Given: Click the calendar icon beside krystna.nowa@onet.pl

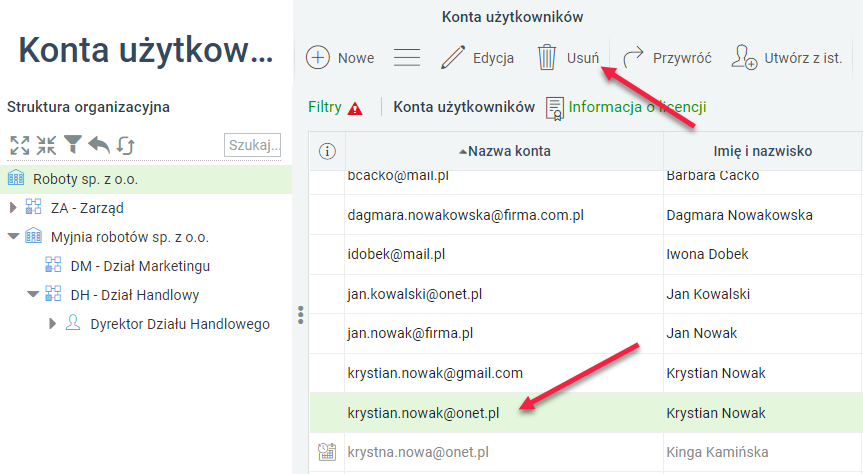Looking at the screenshot, I should point(327,451).
